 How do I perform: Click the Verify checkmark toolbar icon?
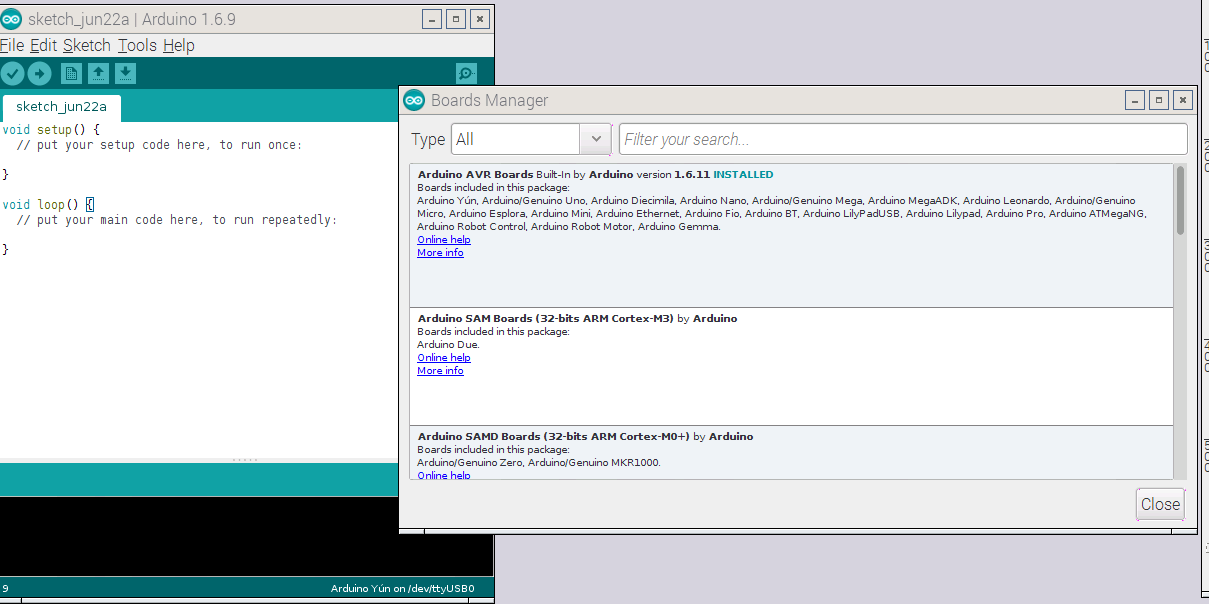tap(12, 73)
